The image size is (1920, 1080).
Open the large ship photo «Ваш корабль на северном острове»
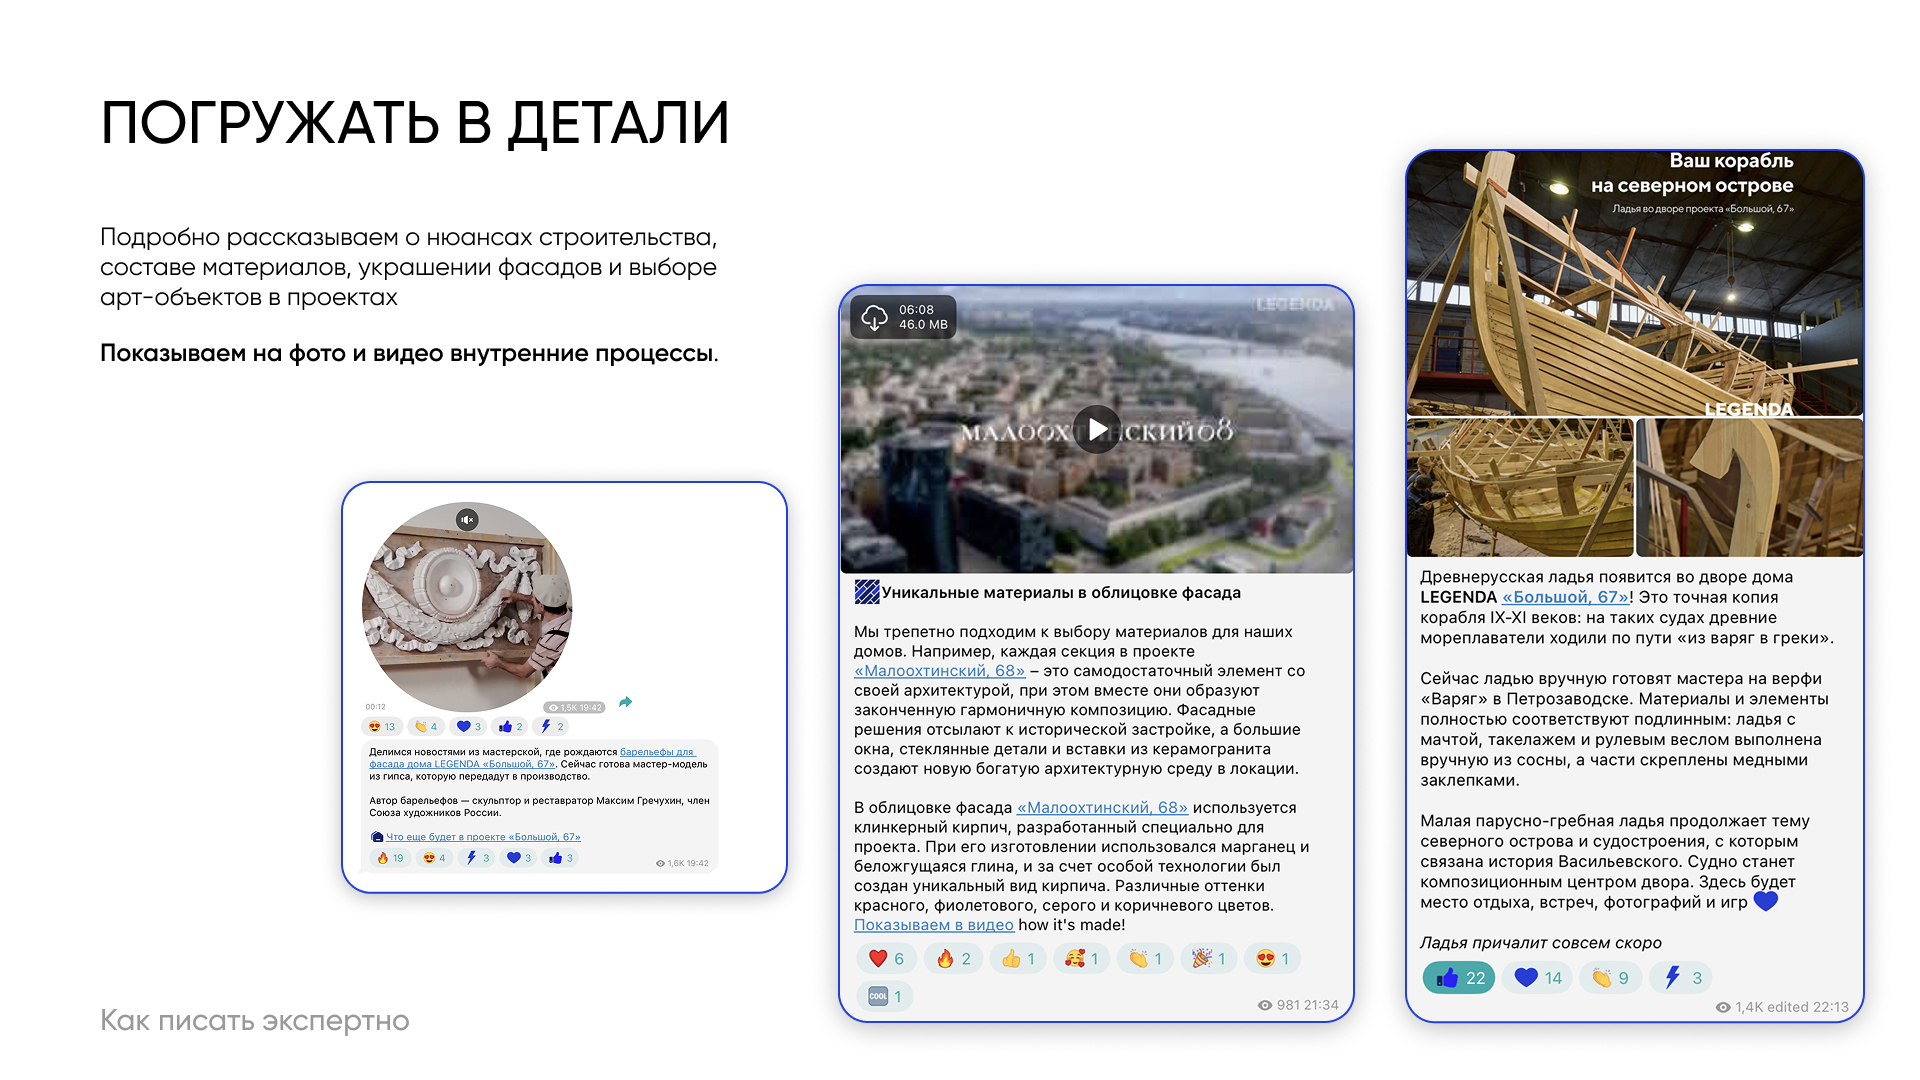[1635, 283]
